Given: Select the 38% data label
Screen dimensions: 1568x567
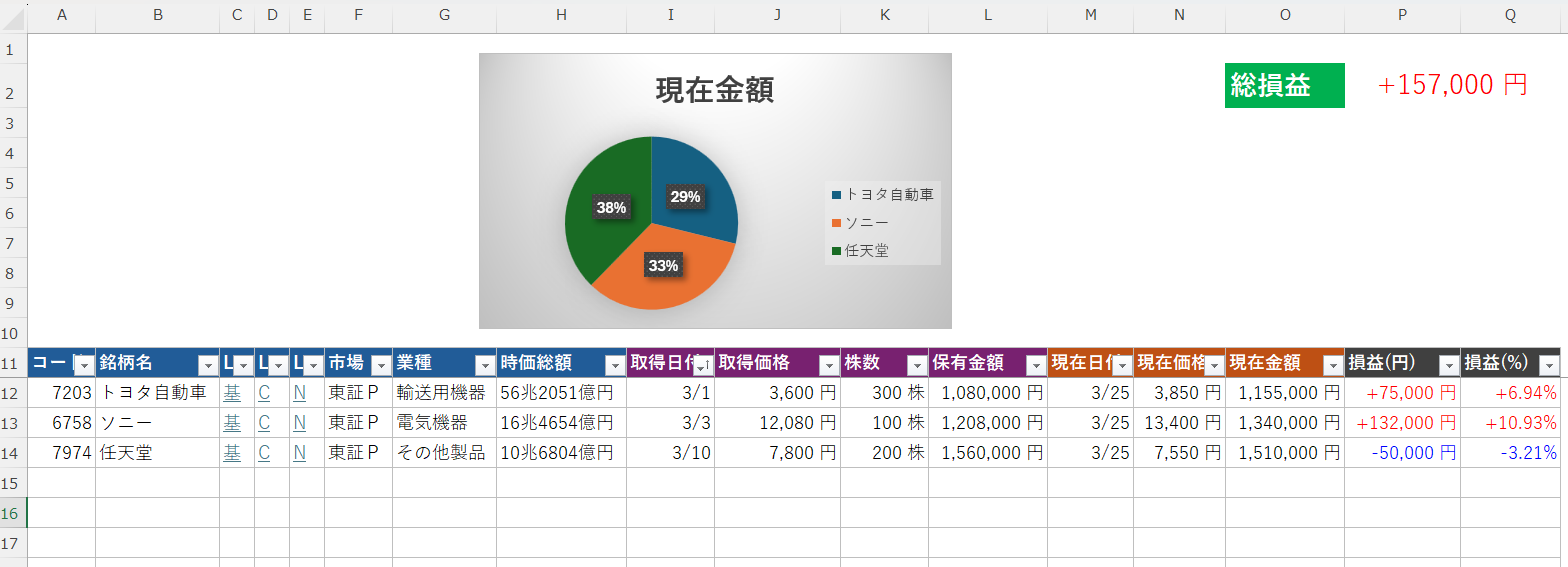Looking at the screenshot, I should coord(611,207).
